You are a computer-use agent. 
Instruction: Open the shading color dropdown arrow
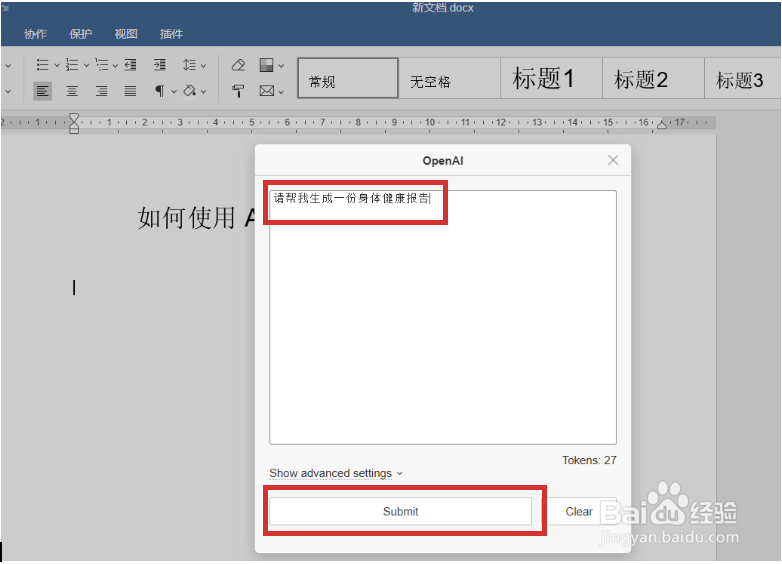click(203, 92)
